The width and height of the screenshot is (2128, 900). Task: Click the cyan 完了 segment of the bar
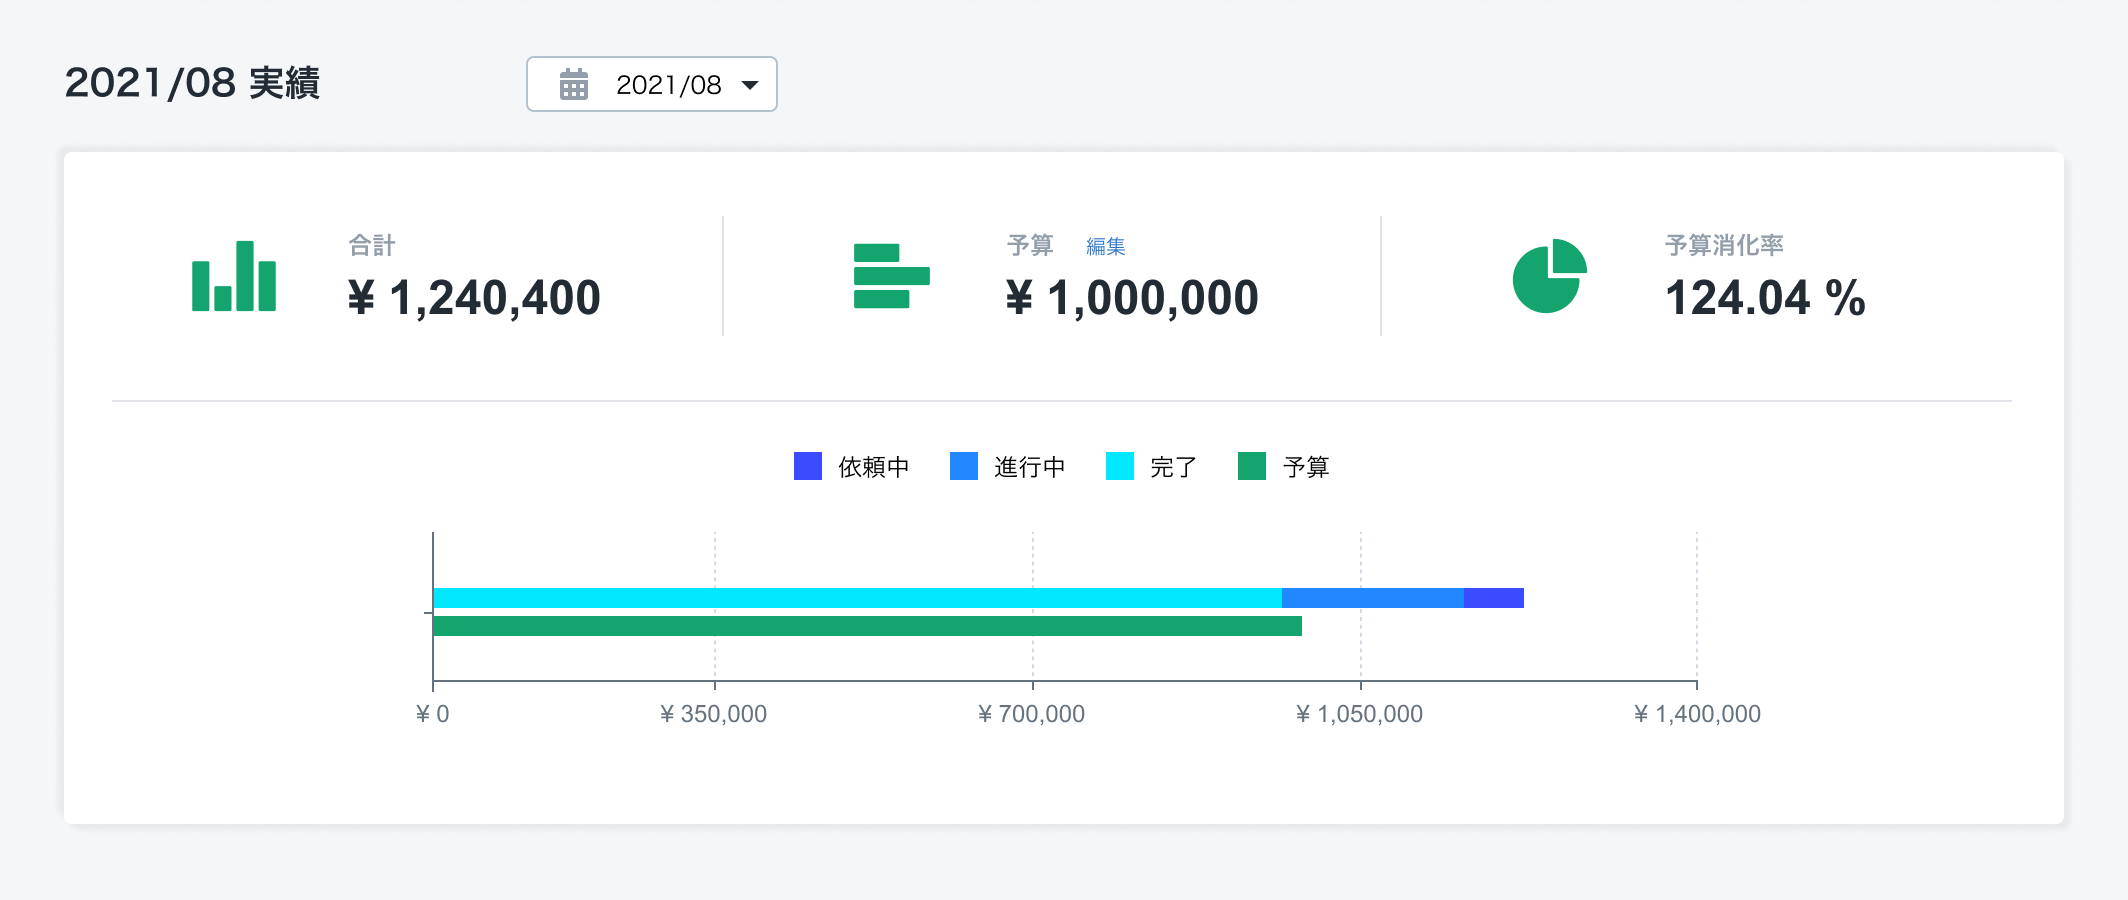[857, 598]
